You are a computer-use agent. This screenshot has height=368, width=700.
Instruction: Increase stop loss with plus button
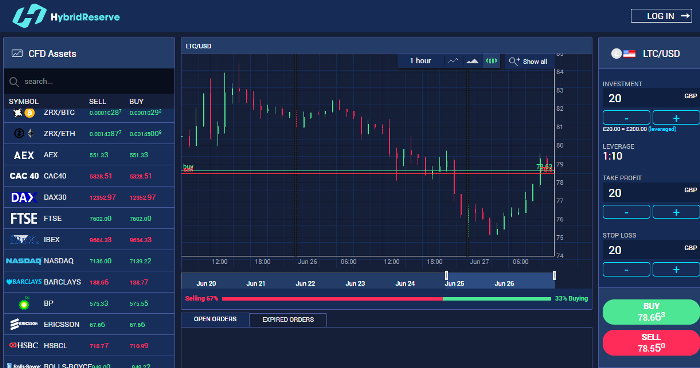(x=676, y=270)
